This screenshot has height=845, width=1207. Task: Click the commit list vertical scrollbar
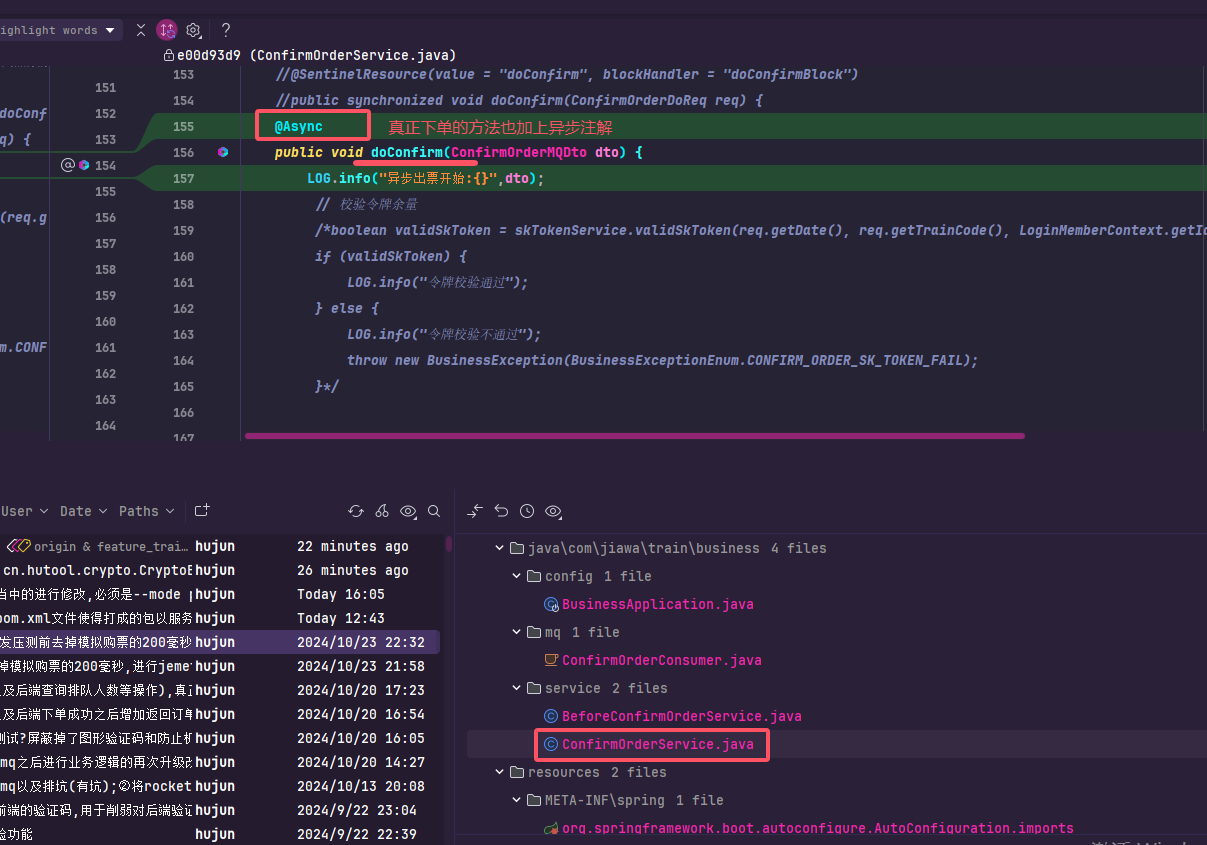point(449,544)
